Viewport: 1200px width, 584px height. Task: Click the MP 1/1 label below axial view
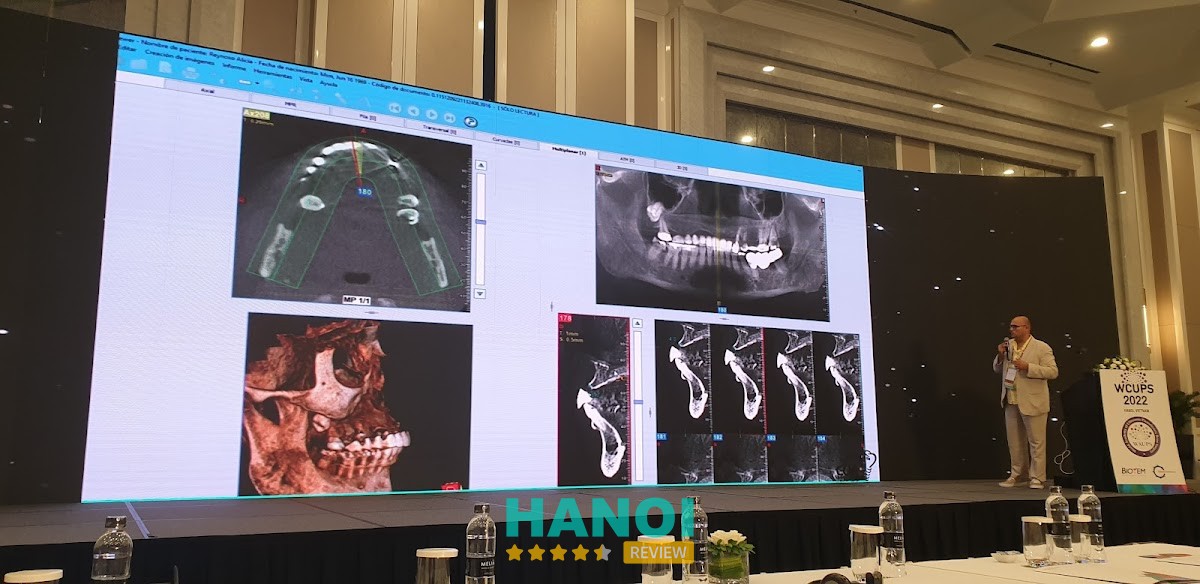click(x=357, y=300)
